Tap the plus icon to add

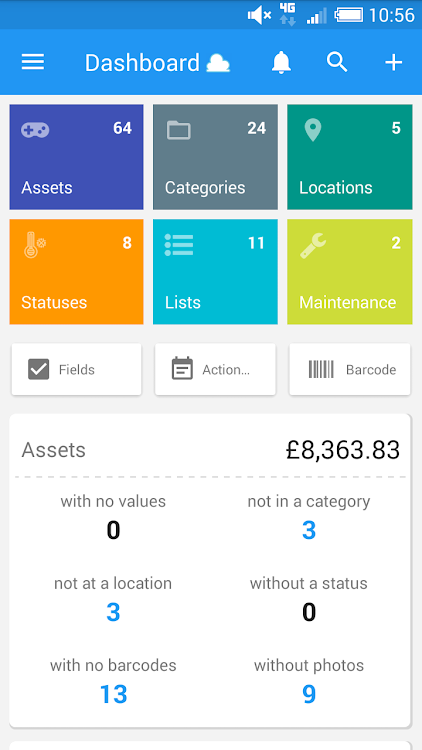[394, 63]
